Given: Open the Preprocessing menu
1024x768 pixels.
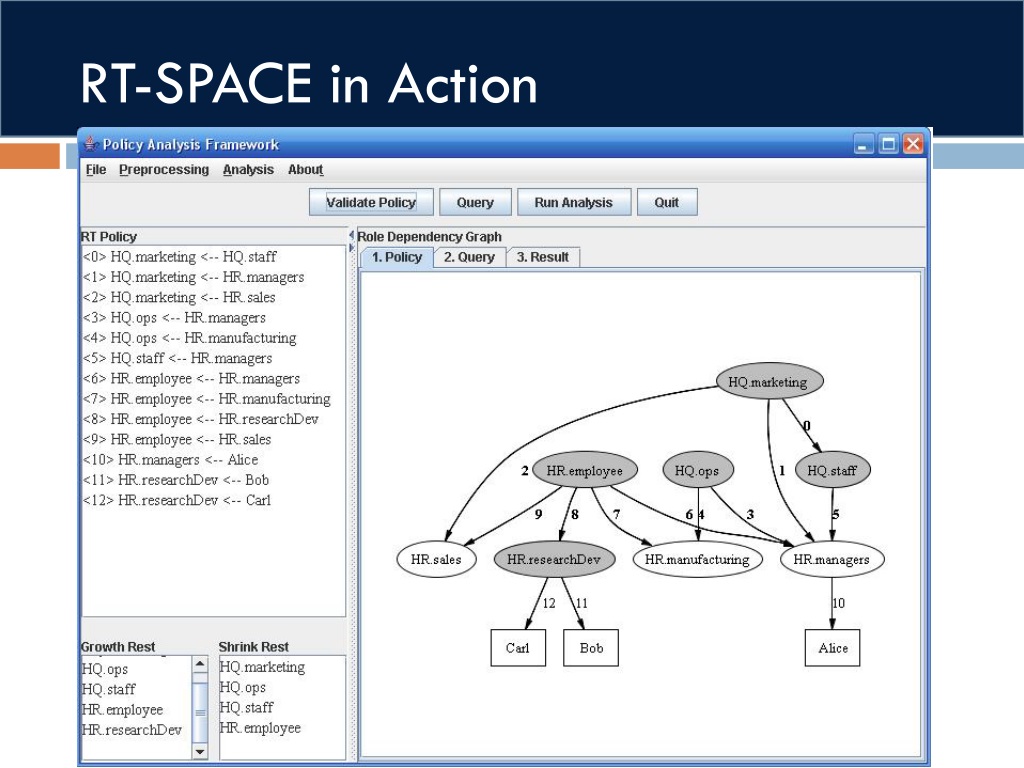Looking at the screenshot, I should point(164,170).
